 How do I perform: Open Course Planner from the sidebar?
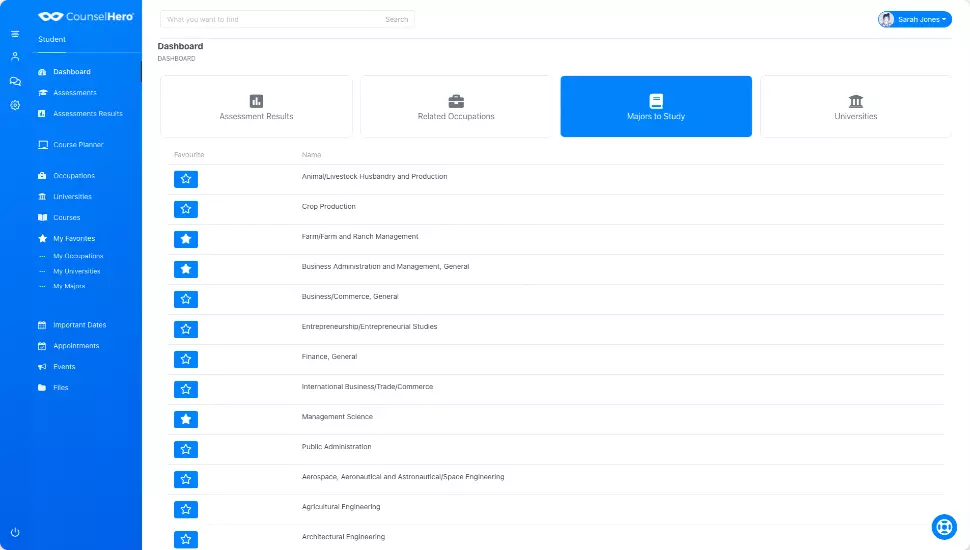pyautogui.click(x=78, y=145)
